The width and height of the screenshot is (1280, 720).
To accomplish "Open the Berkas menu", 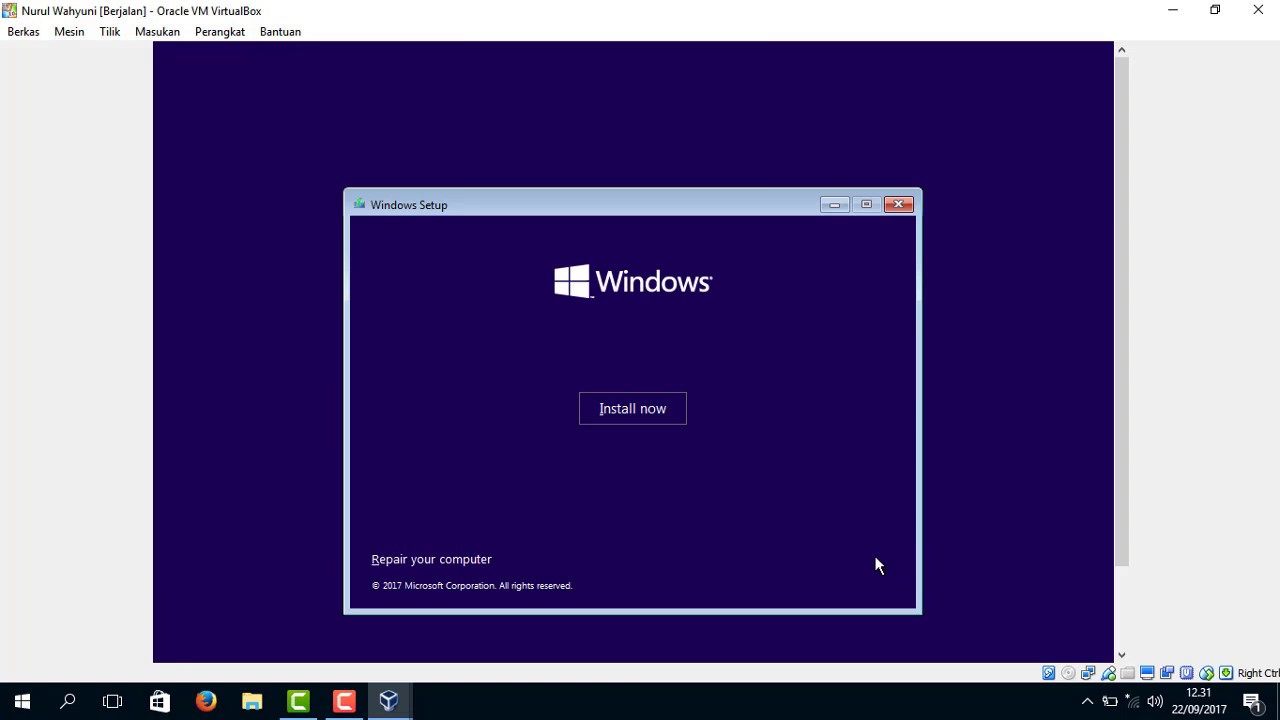I will 23,31.
